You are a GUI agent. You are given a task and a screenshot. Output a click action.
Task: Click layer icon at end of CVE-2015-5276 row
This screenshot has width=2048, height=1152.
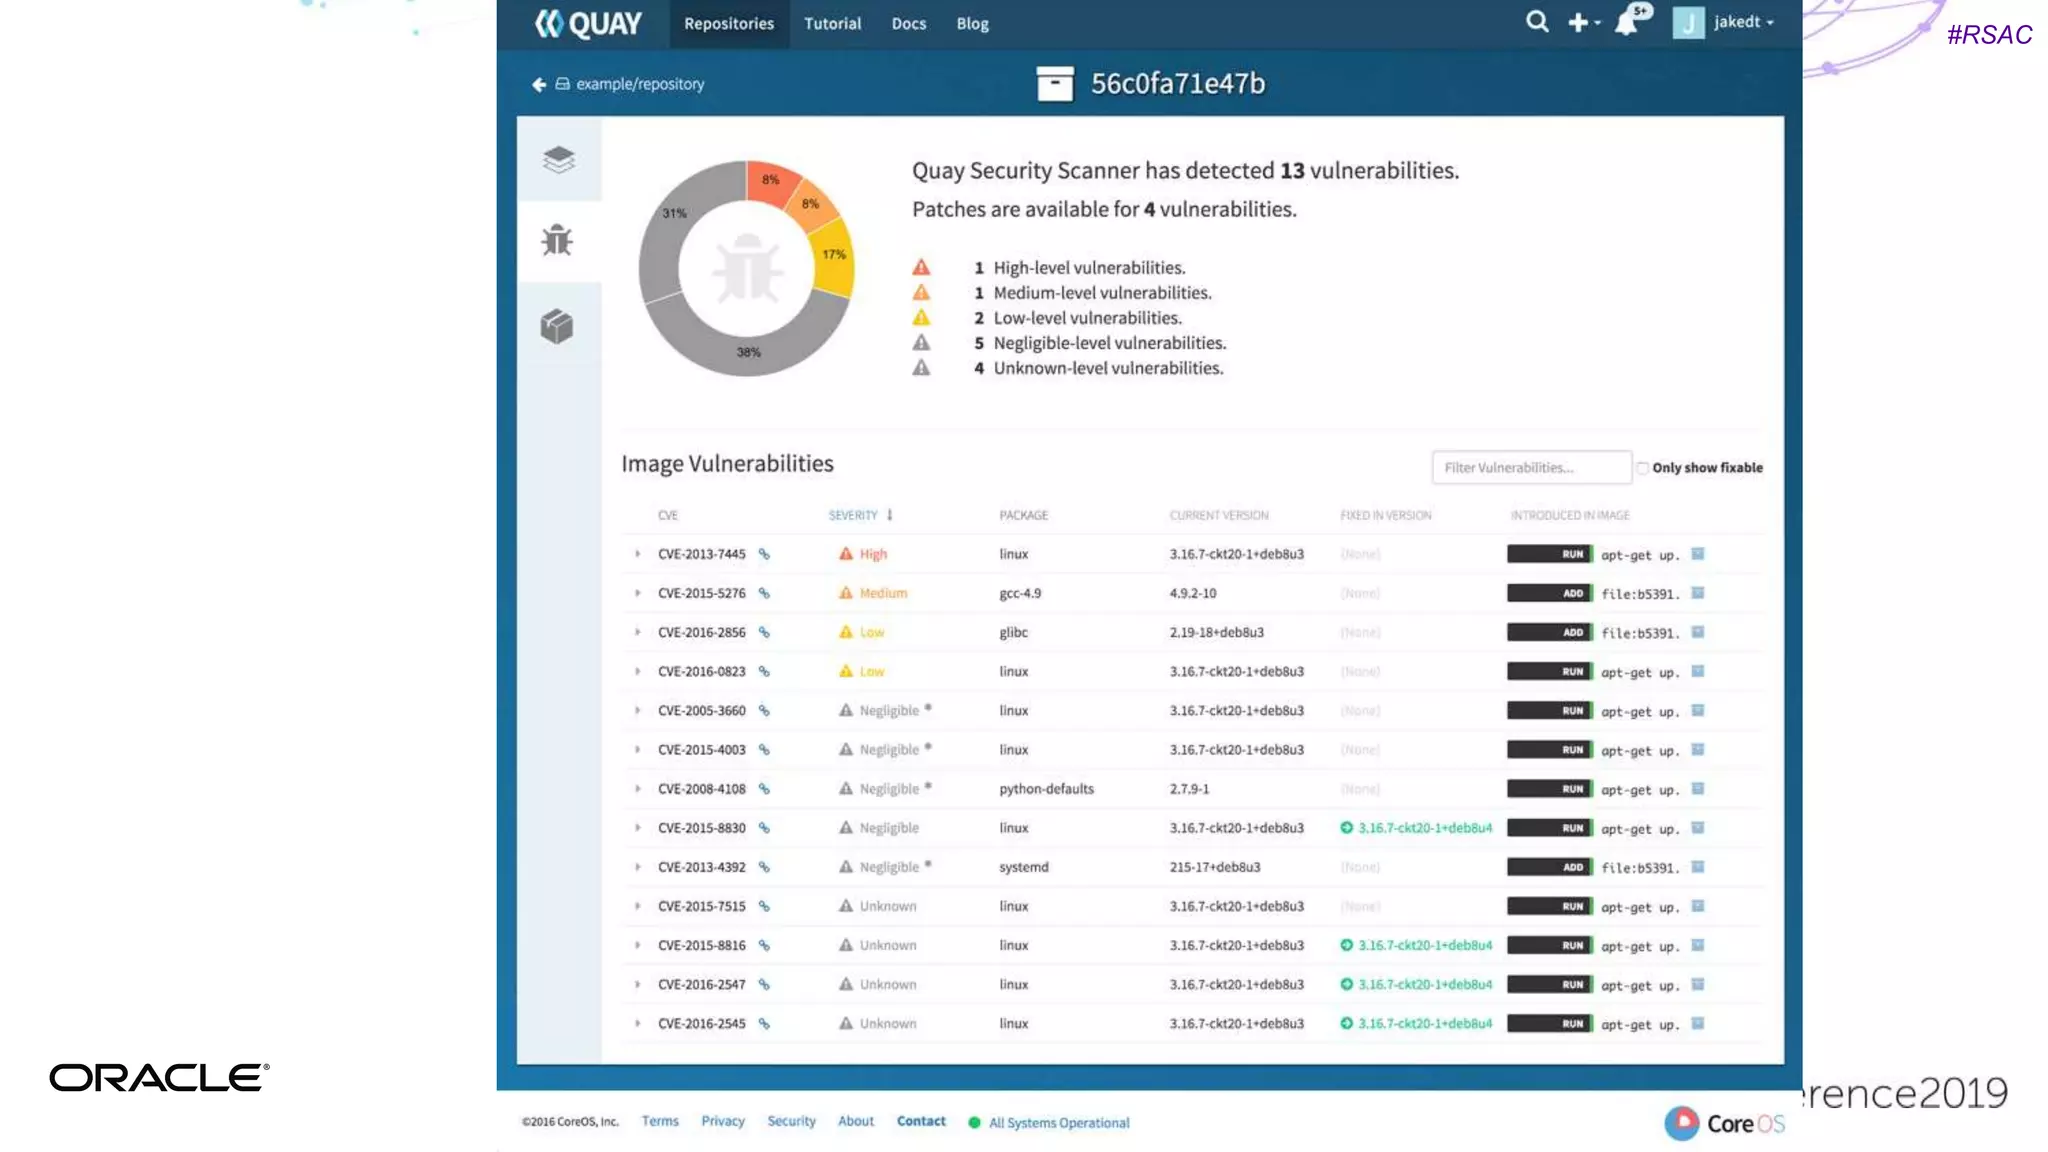1697,593
